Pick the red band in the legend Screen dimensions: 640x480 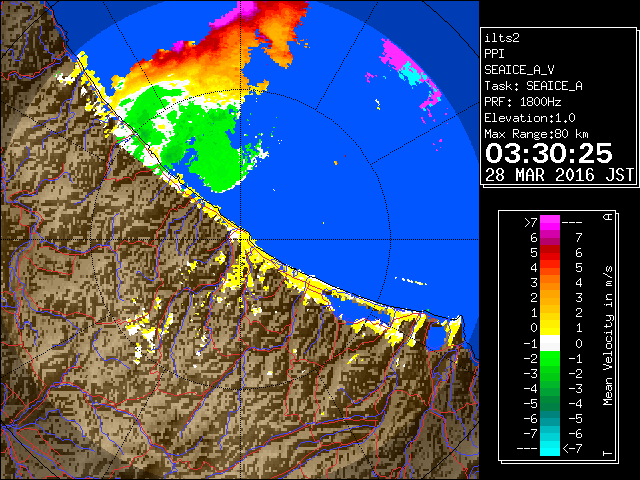pos(550,253)
